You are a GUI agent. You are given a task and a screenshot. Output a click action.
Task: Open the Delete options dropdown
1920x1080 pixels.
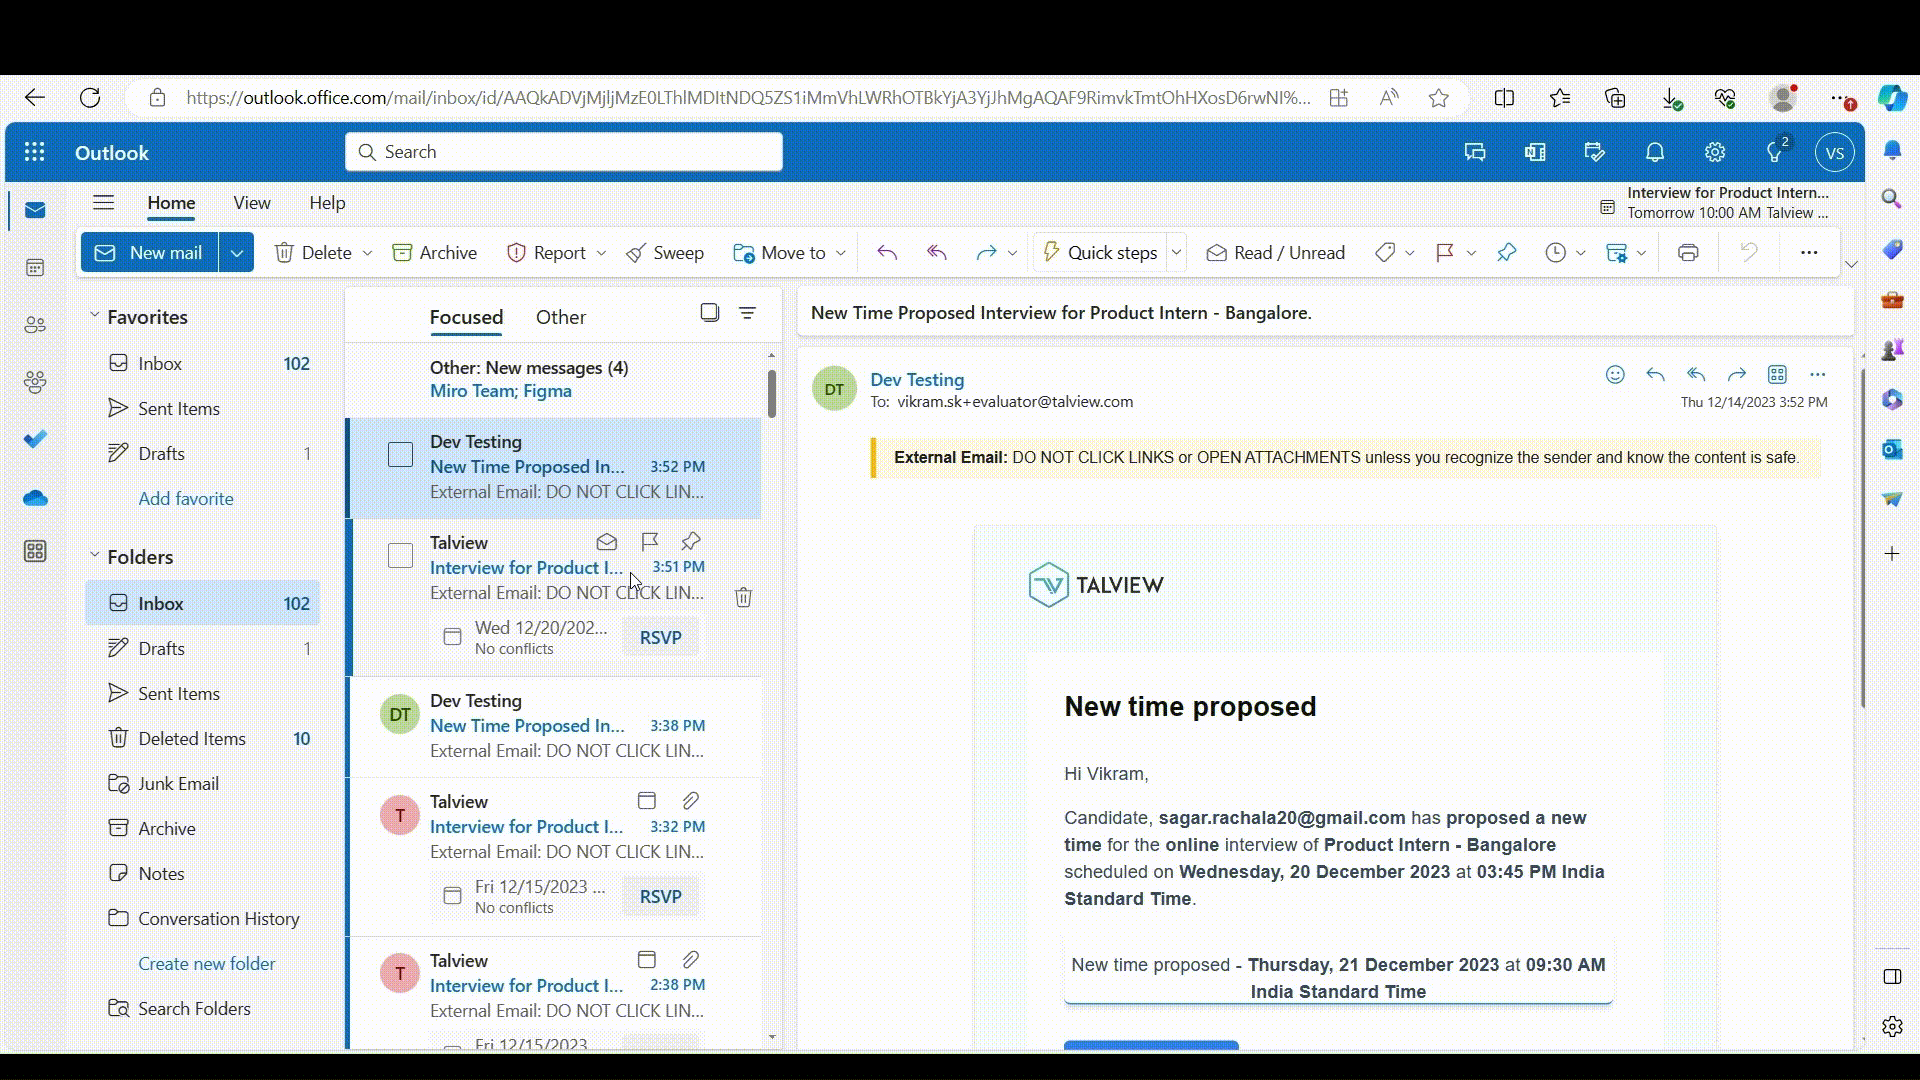[367, 253]
